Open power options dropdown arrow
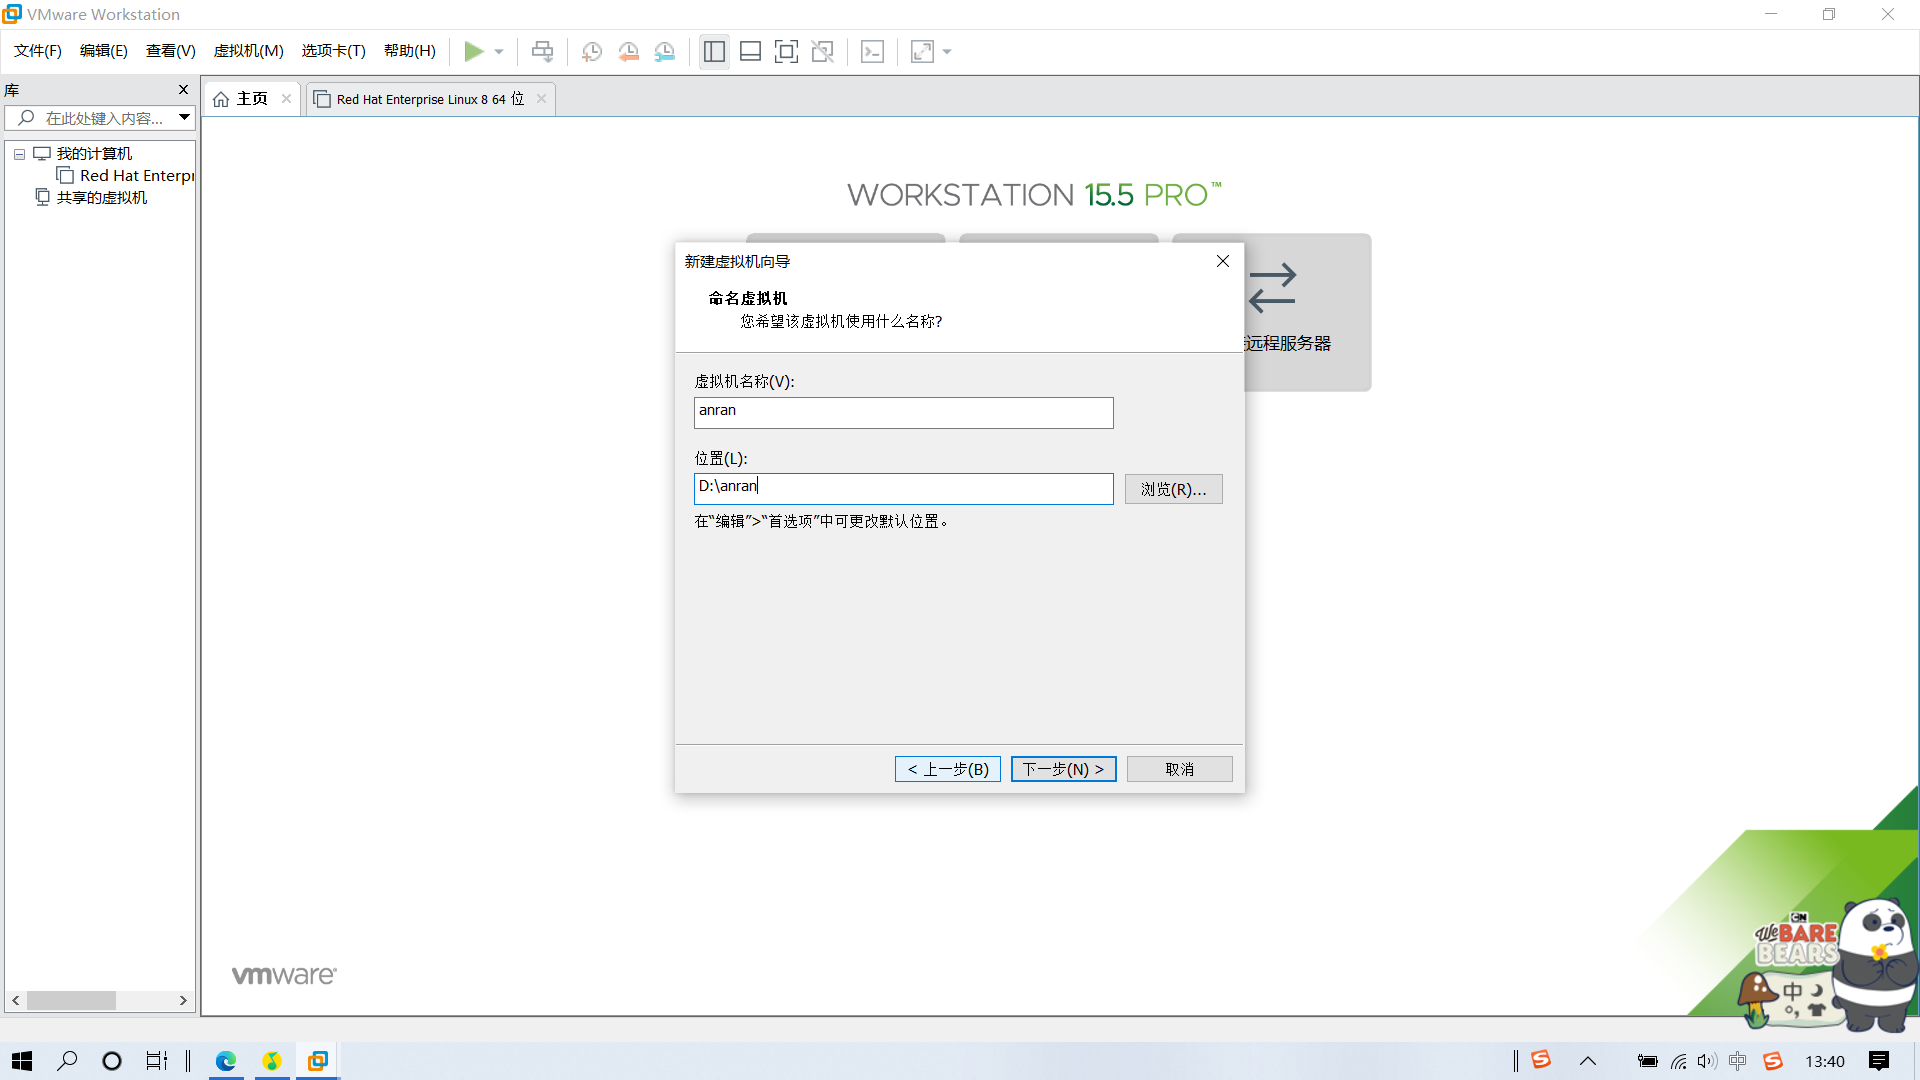The width and height of the screenshot is (1920, 1080). pos(499,51)
